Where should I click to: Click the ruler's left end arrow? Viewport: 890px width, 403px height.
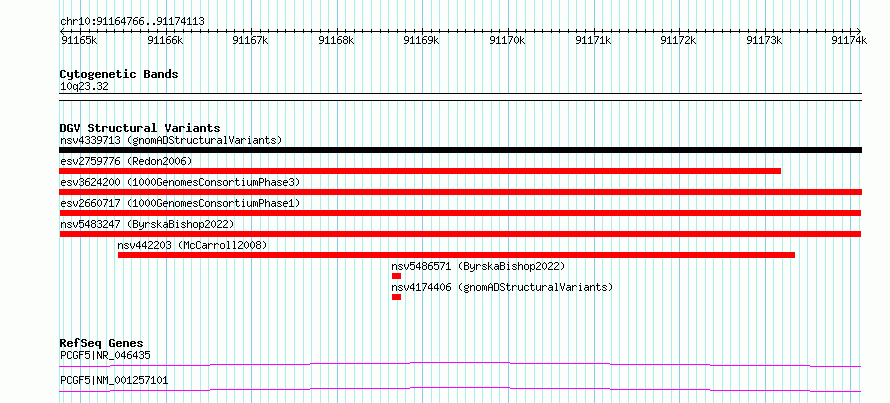(62, 31)
